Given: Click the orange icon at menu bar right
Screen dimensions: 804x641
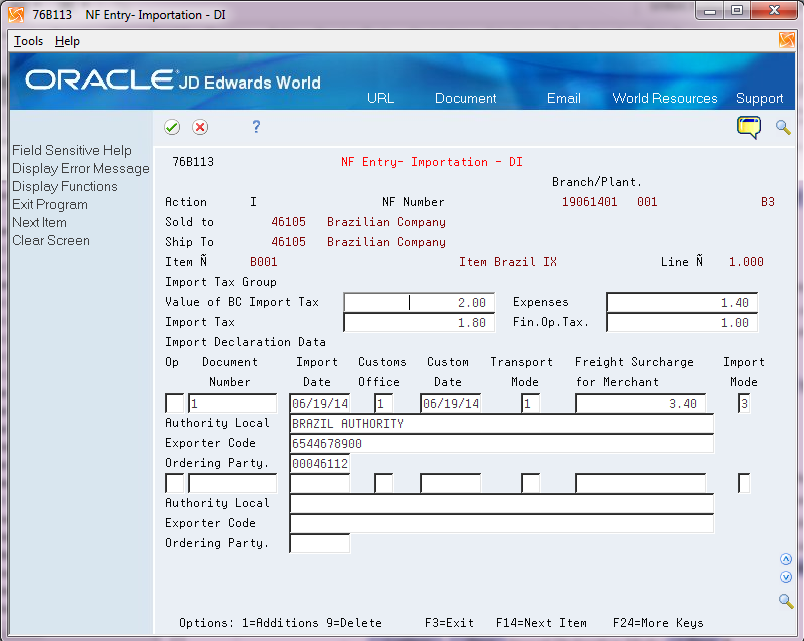Looking at the screenshot, I should pyautogui.click(x=786, y=40).
